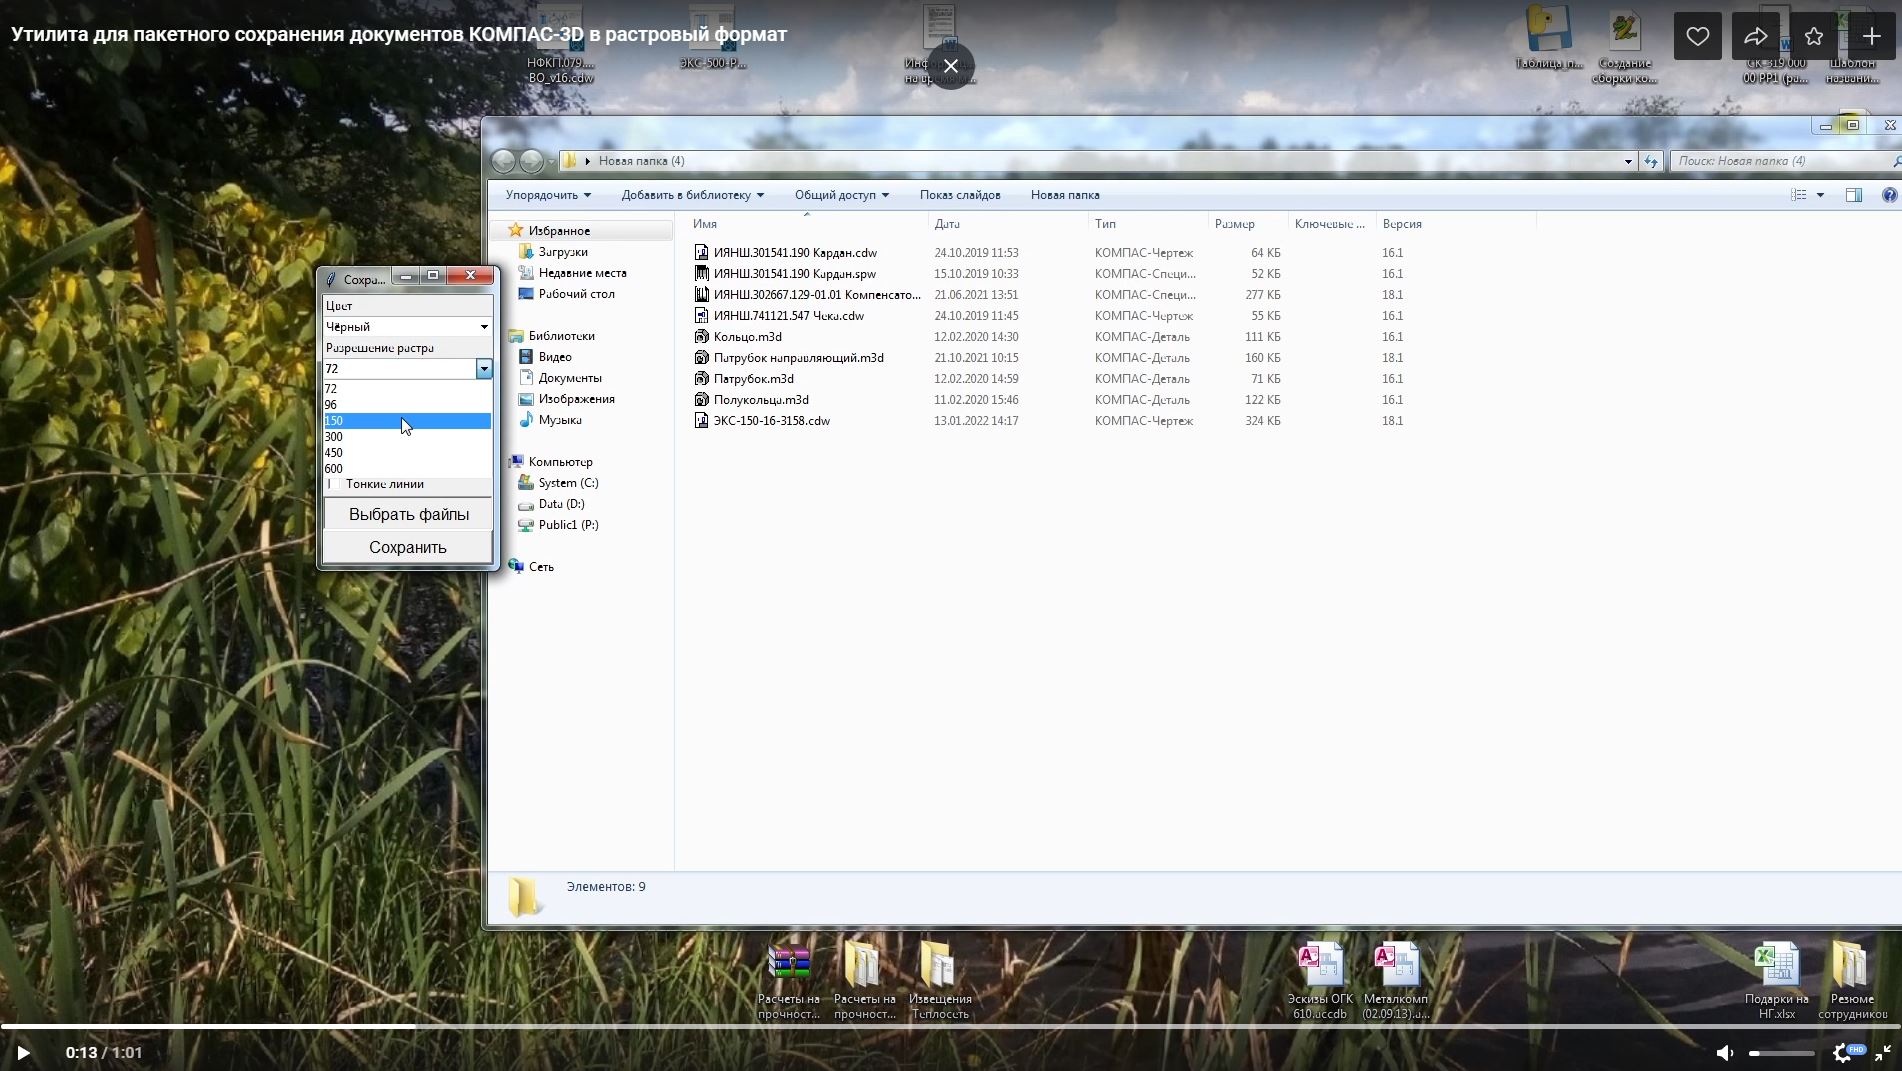Select 96 in resolution list

point(407,405)
